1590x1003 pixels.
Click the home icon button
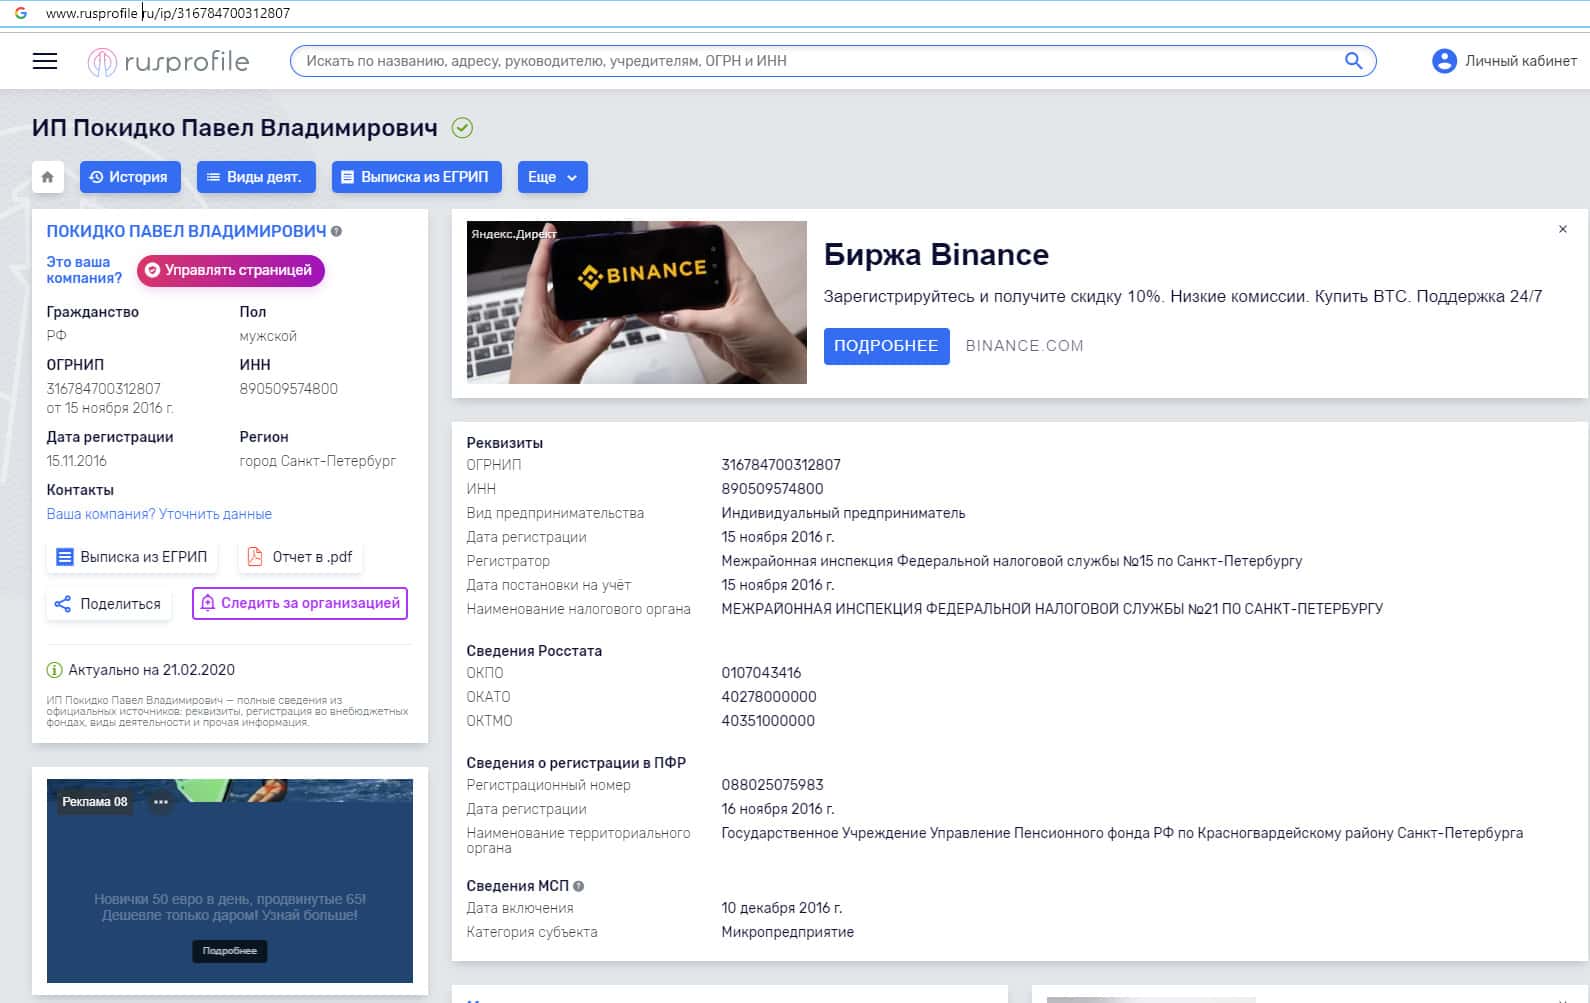[x=47, y=177]
